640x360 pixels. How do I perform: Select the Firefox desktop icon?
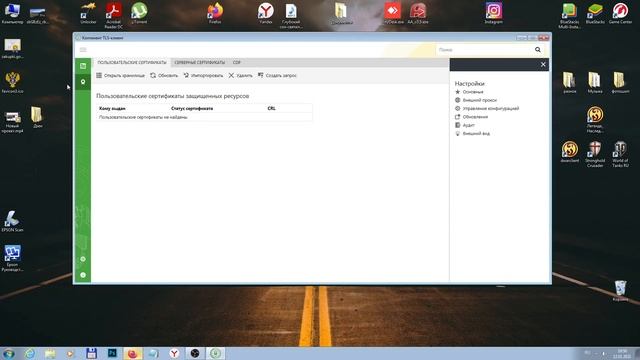[215, 13]
